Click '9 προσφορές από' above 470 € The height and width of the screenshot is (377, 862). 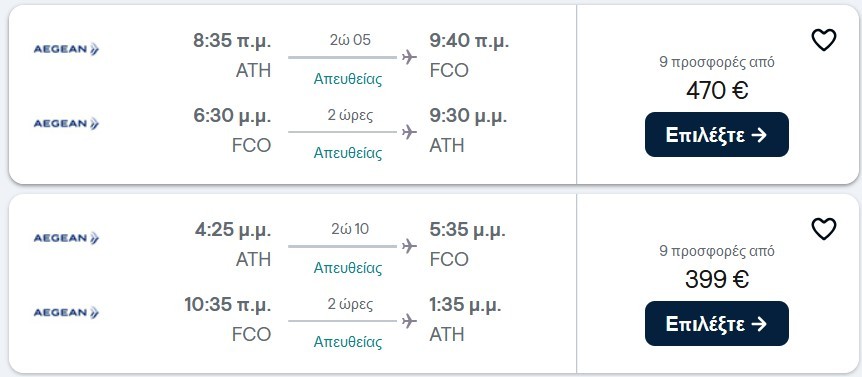717,62
